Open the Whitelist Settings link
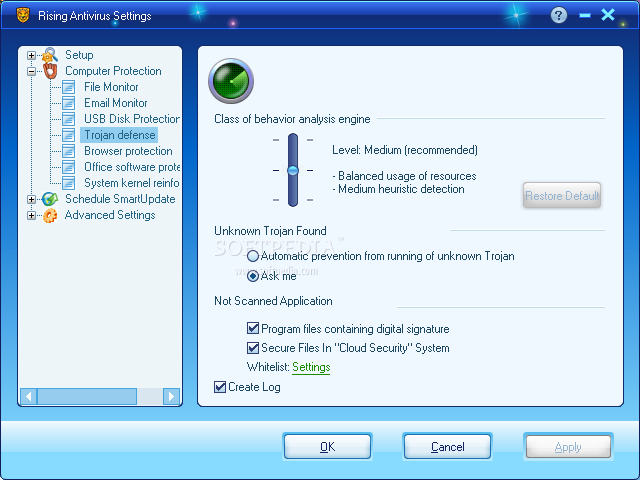 click(311, 367)
